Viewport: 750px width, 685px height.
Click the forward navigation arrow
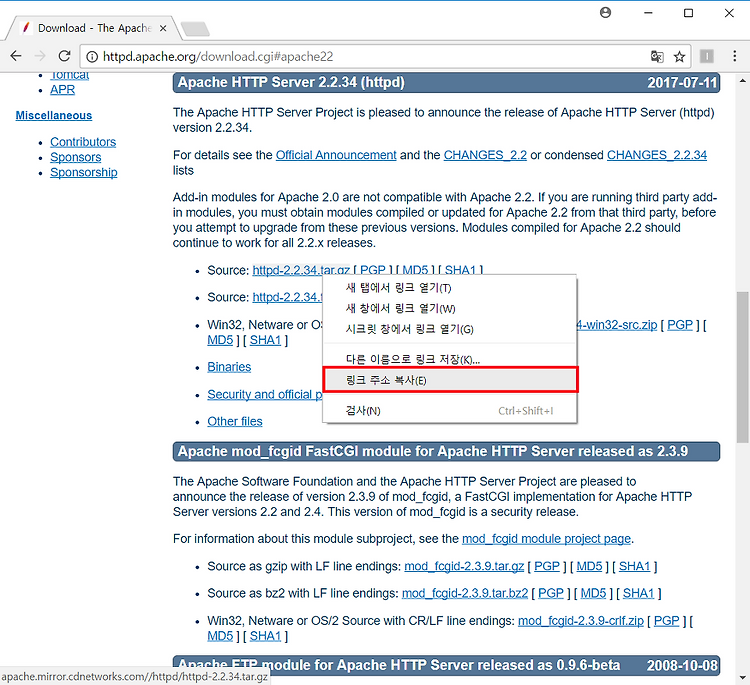[41, 56]
